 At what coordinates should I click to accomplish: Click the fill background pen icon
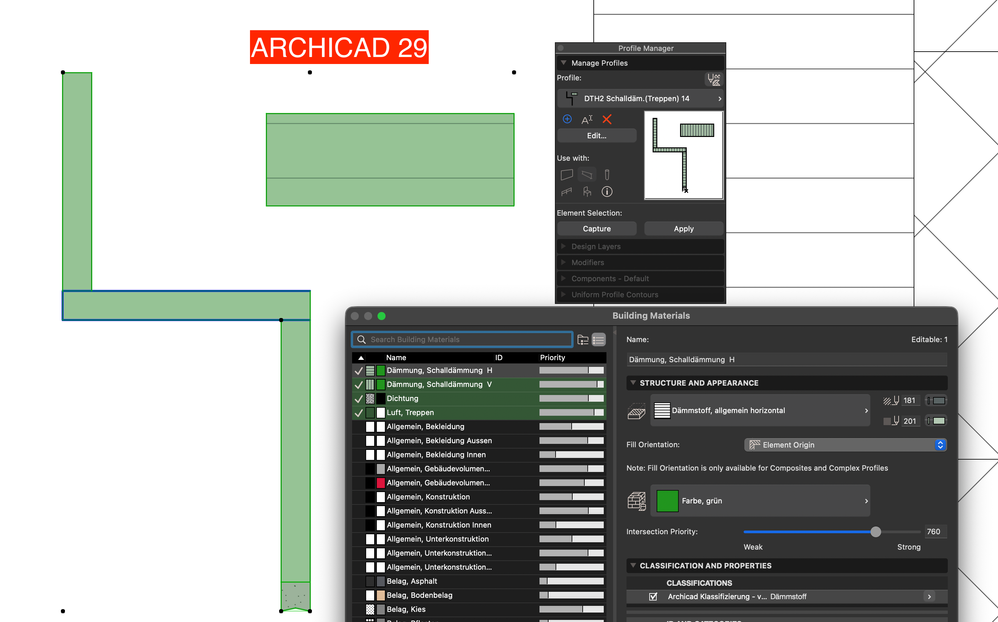click(891, 421)
